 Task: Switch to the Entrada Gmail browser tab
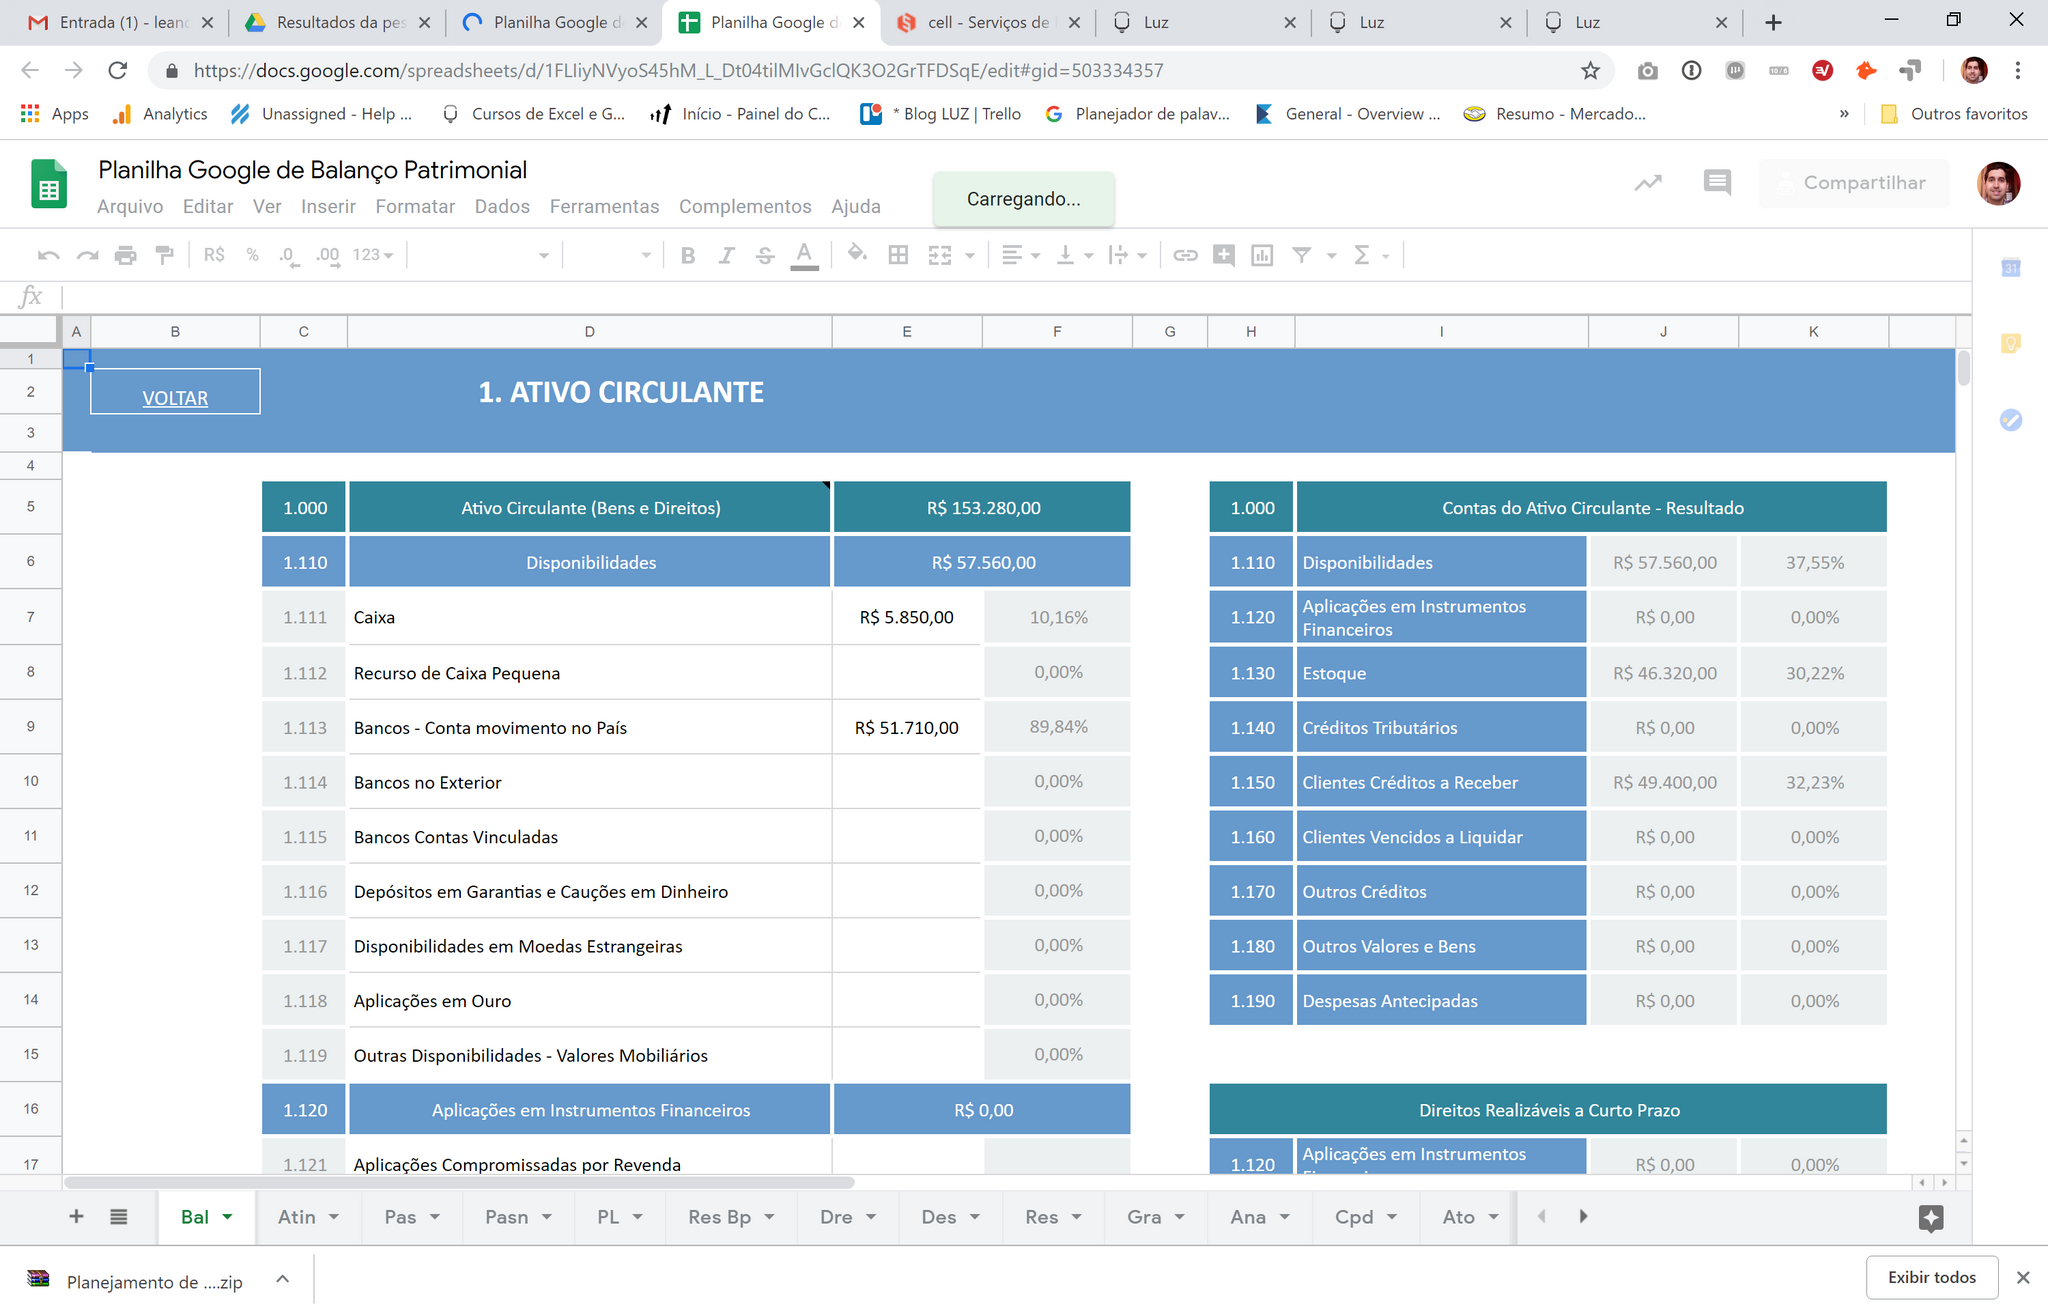click(119, 22)
